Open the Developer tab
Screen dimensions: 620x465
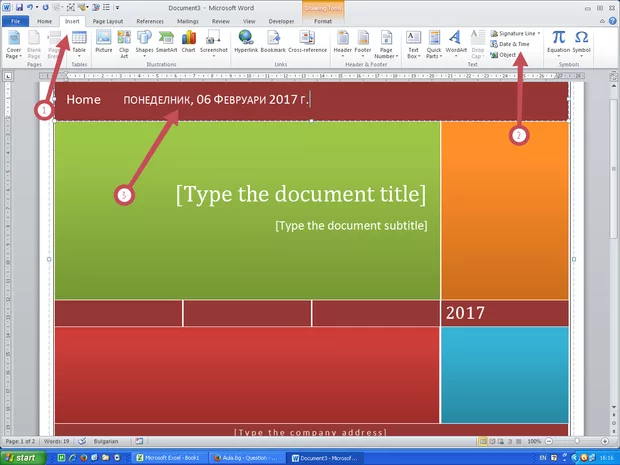(281, 21)
